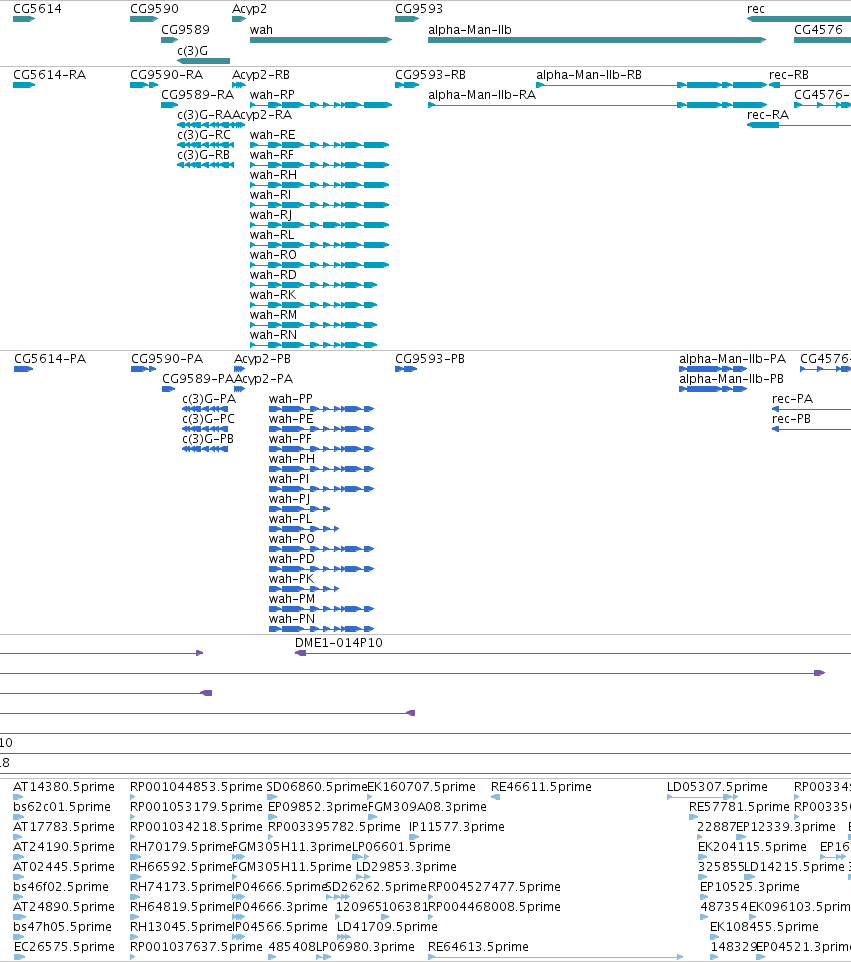Click transcript c(3)G-RC label
851x962 pixels.
[x=204, y=135]
